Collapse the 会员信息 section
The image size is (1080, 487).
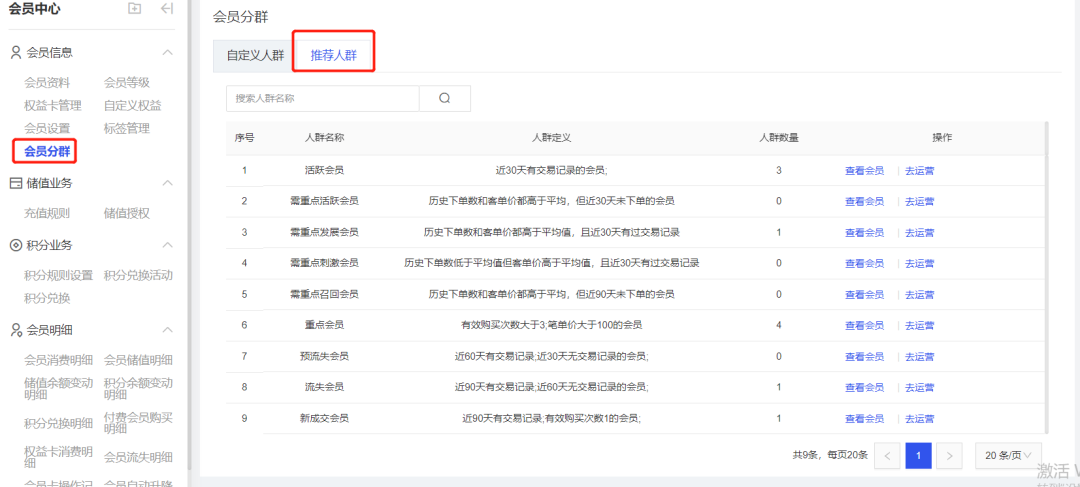pyautogui.click(x=167, y=52)
